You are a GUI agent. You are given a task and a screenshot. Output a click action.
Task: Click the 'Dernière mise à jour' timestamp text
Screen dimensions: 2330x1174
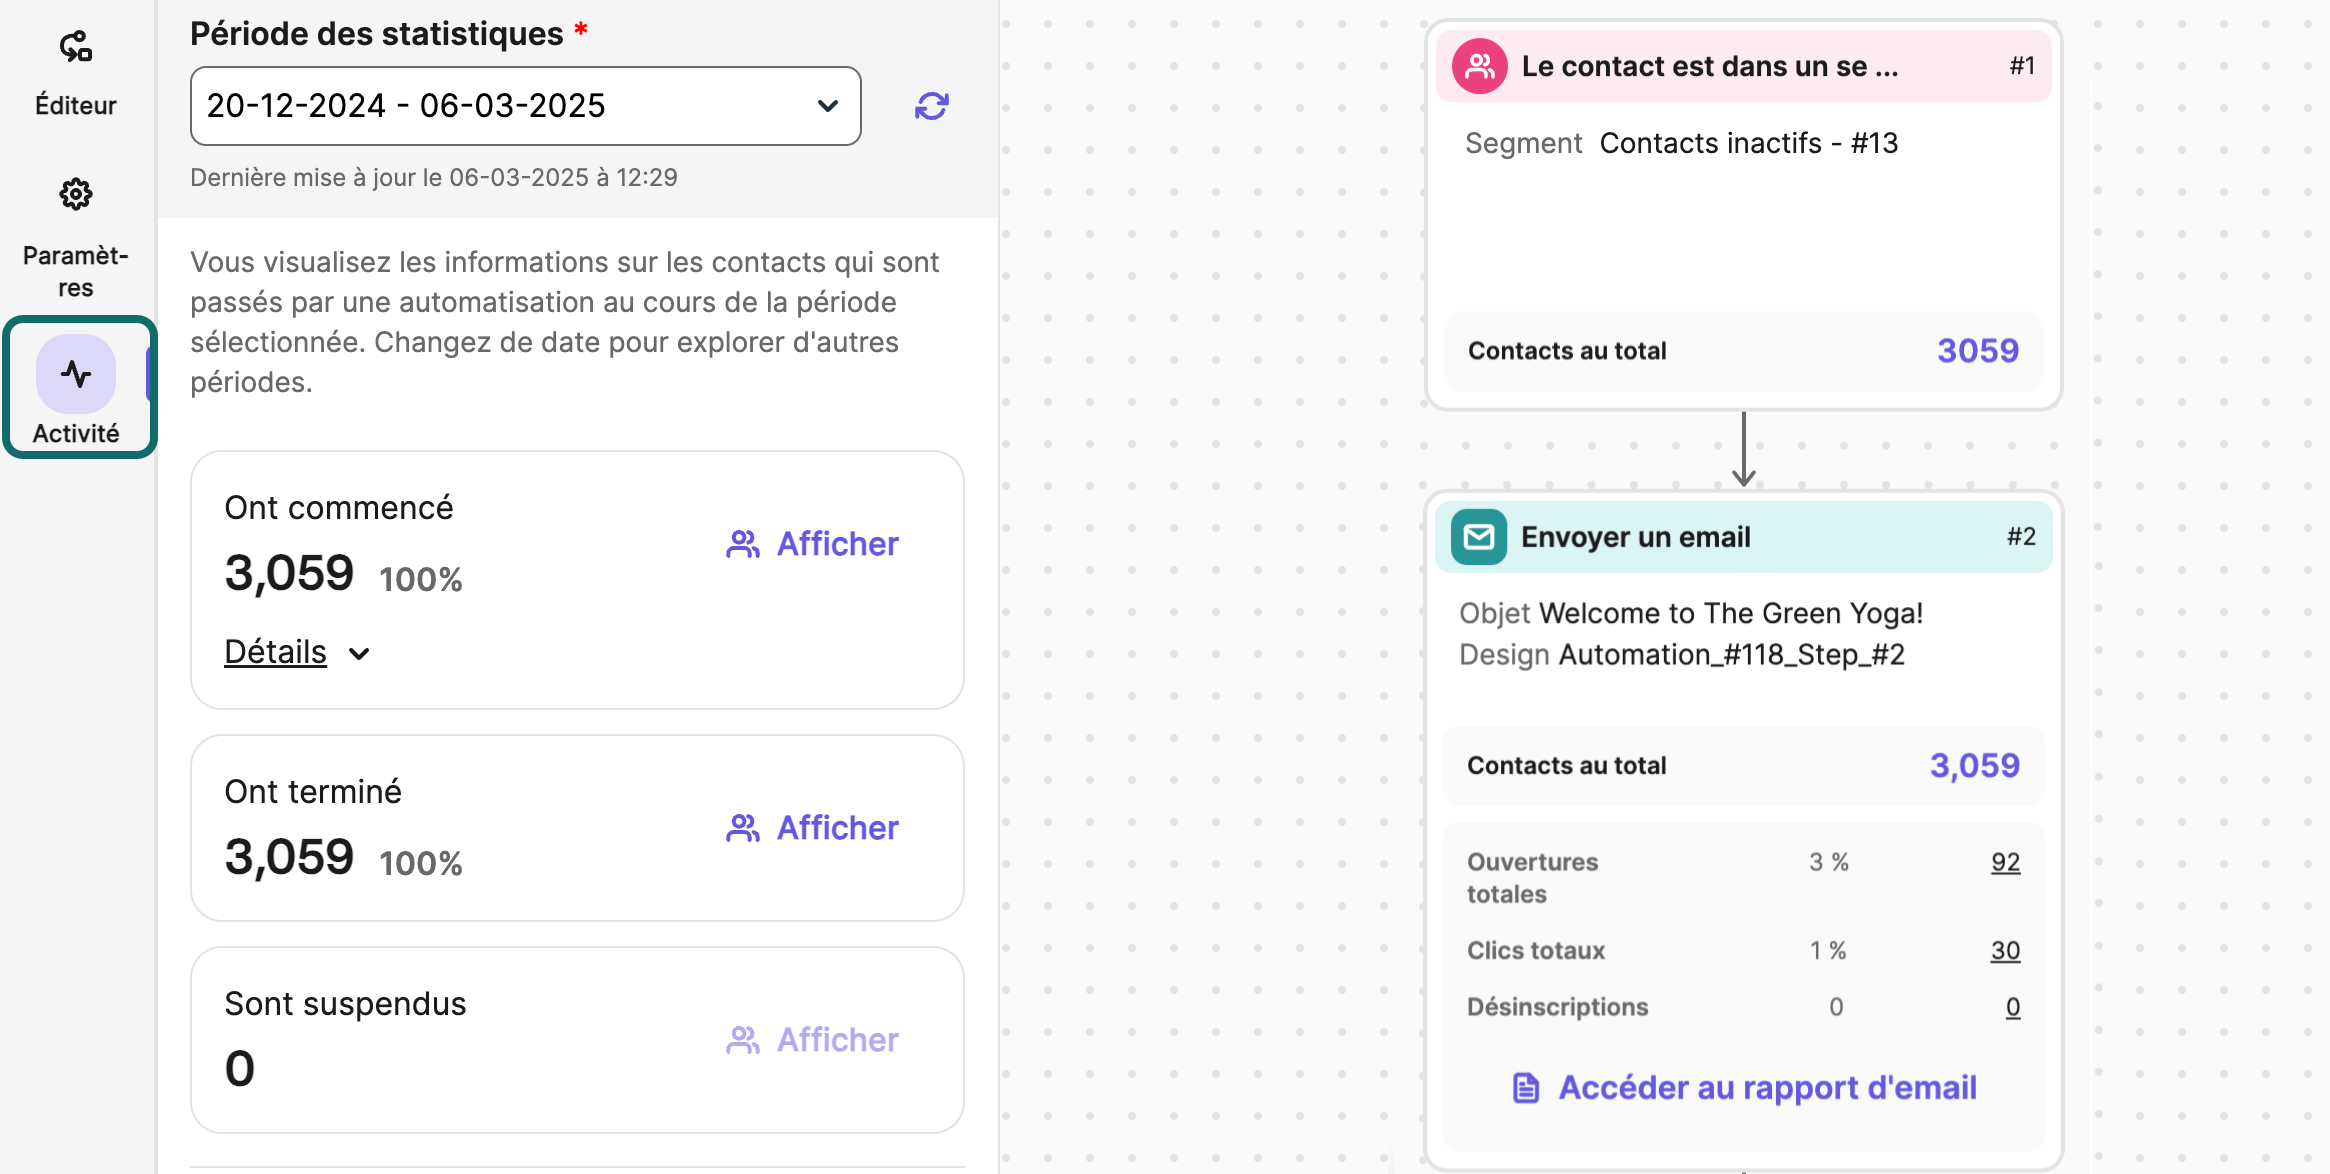[x=434, y=178]
